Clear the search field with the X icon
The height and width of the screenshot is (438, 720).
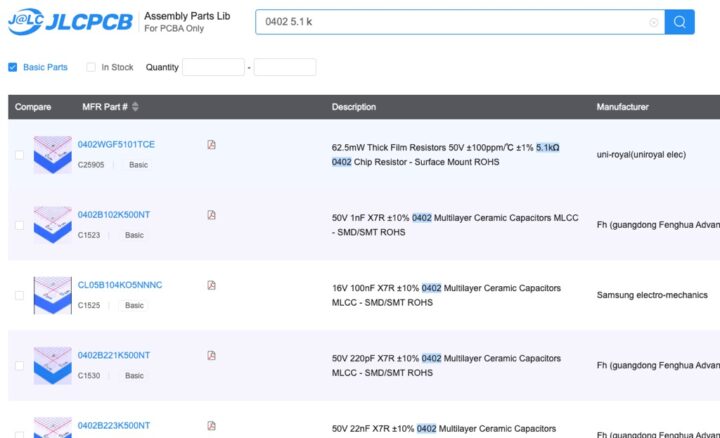click(x=654, y=22)
